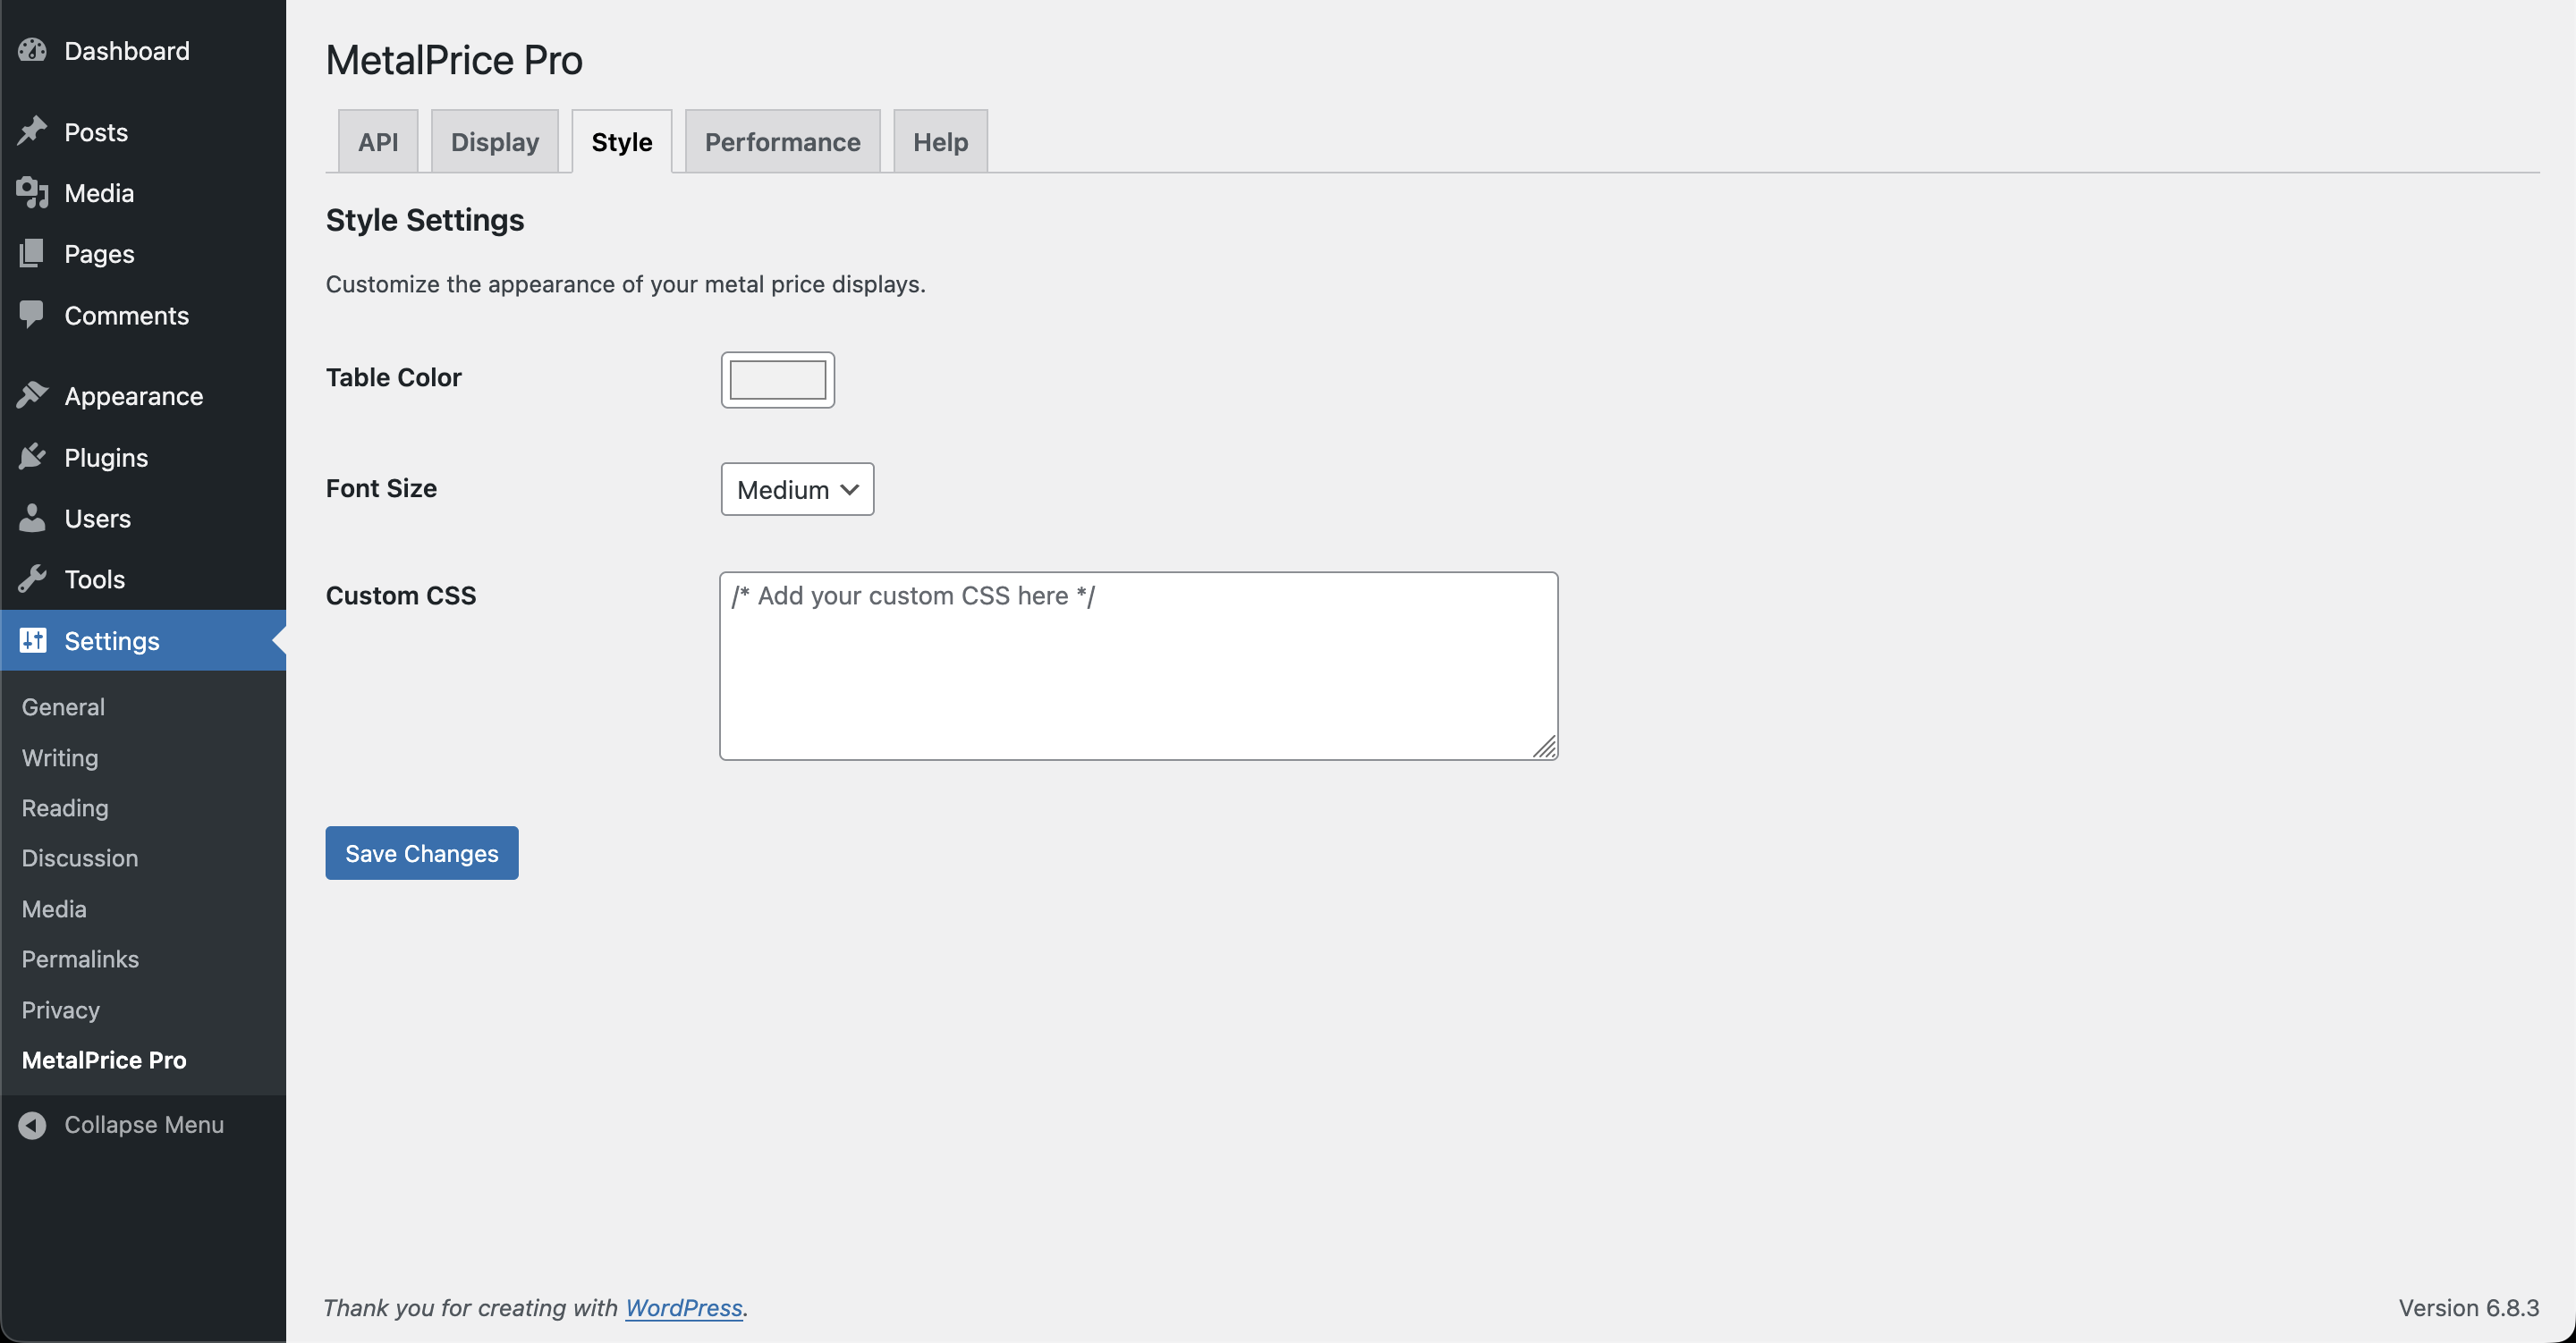Click the Posts pushpin icon
Viewport: 2576px width, 1343px height.
(x=32, y=131)
